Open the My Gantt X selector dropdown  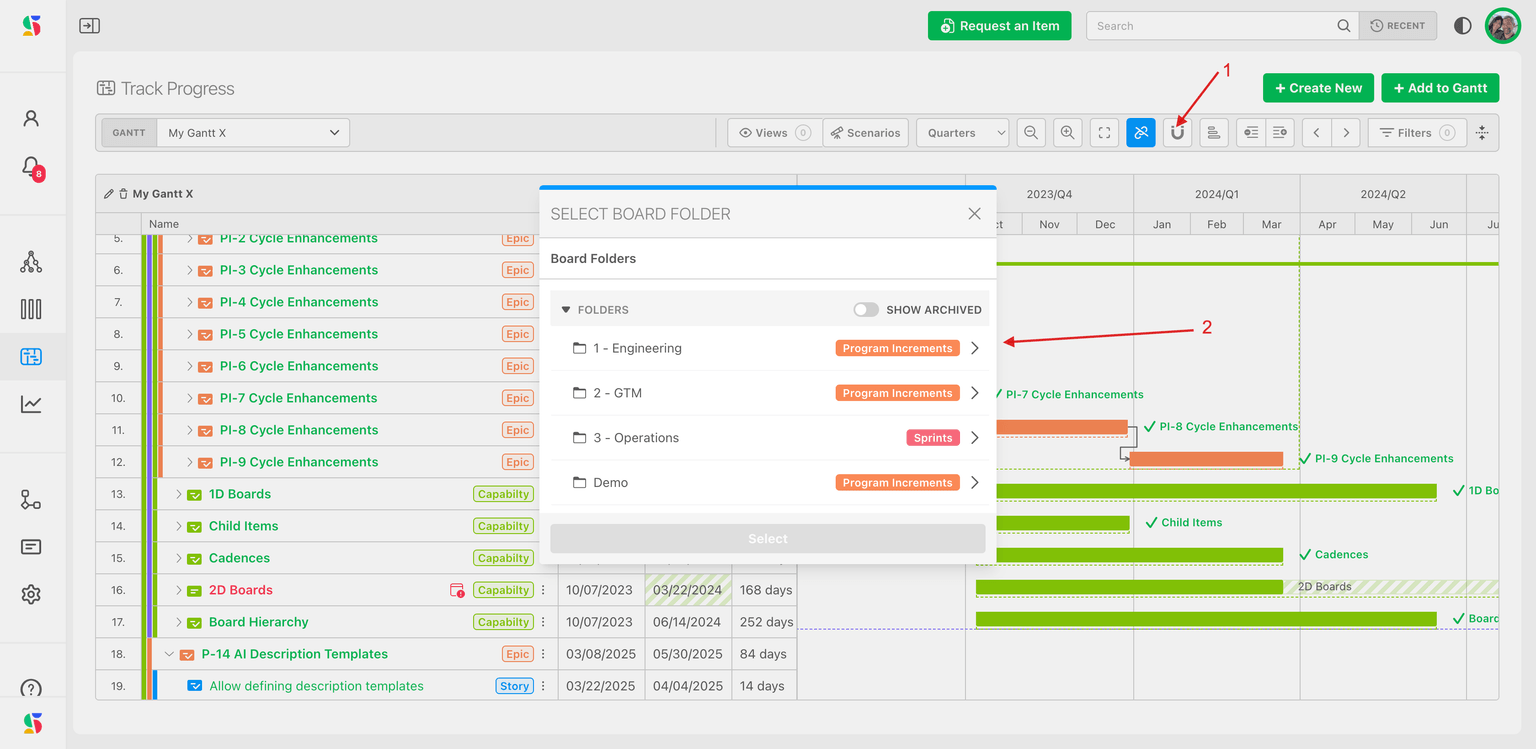coord(254,132)
